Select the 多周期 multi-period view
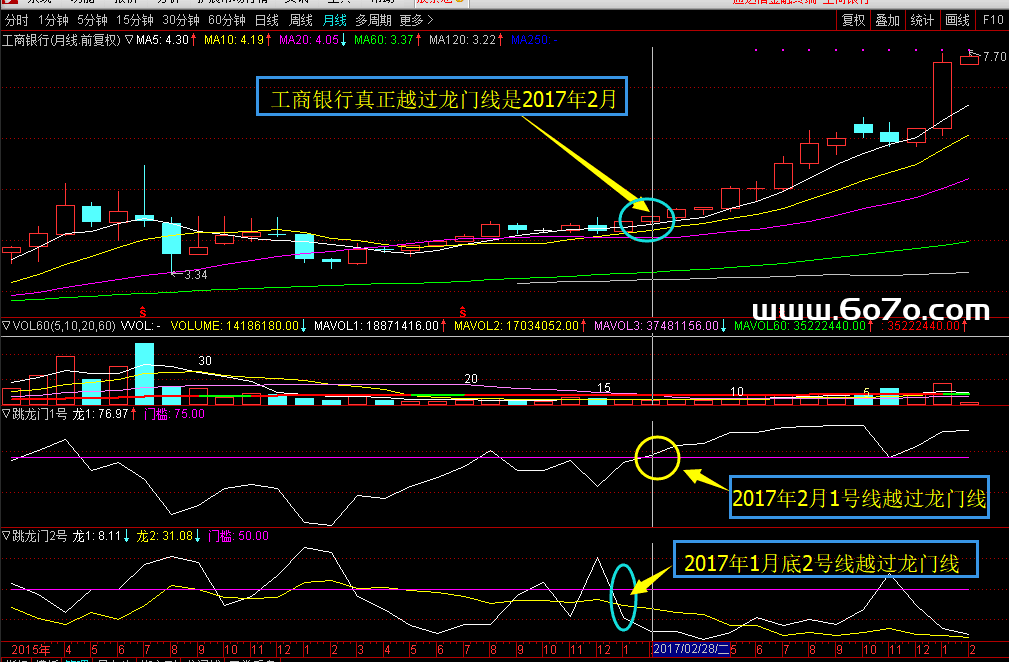Viewport: 1009px width, 662px height. 375,20
